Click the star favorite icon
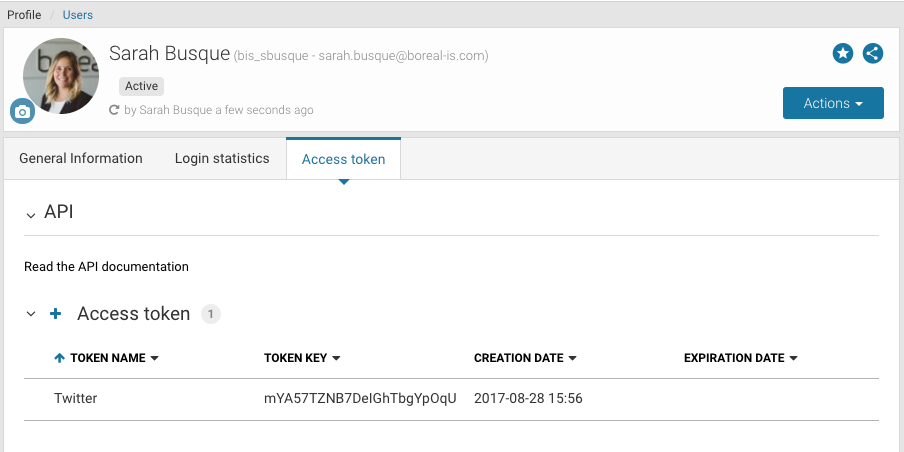Image resolution: width=904 pixels, height=452 pixels. point(843,54)
